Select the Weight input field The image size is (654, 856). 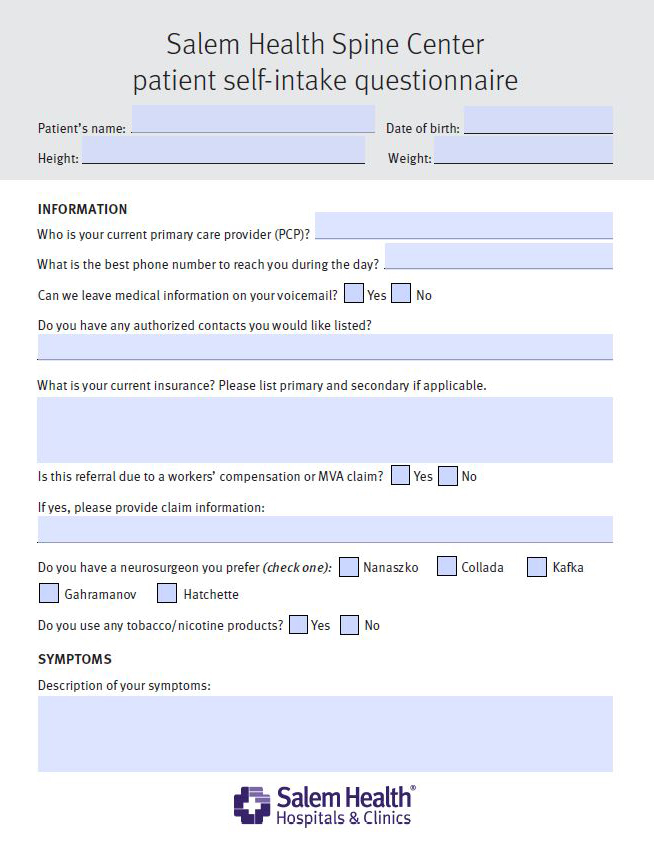coord(523,151)
